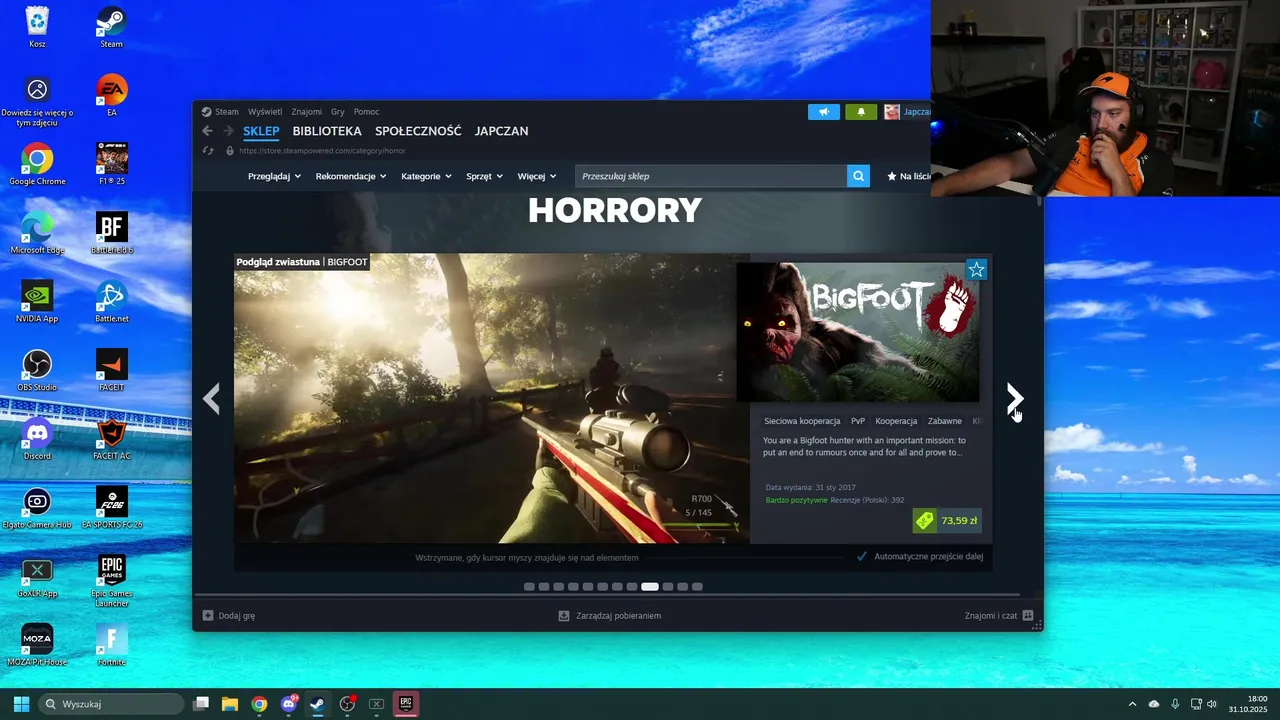Show hidden system tray icons
Viewport: 1280px width, 720px height.
(1132, 704)
